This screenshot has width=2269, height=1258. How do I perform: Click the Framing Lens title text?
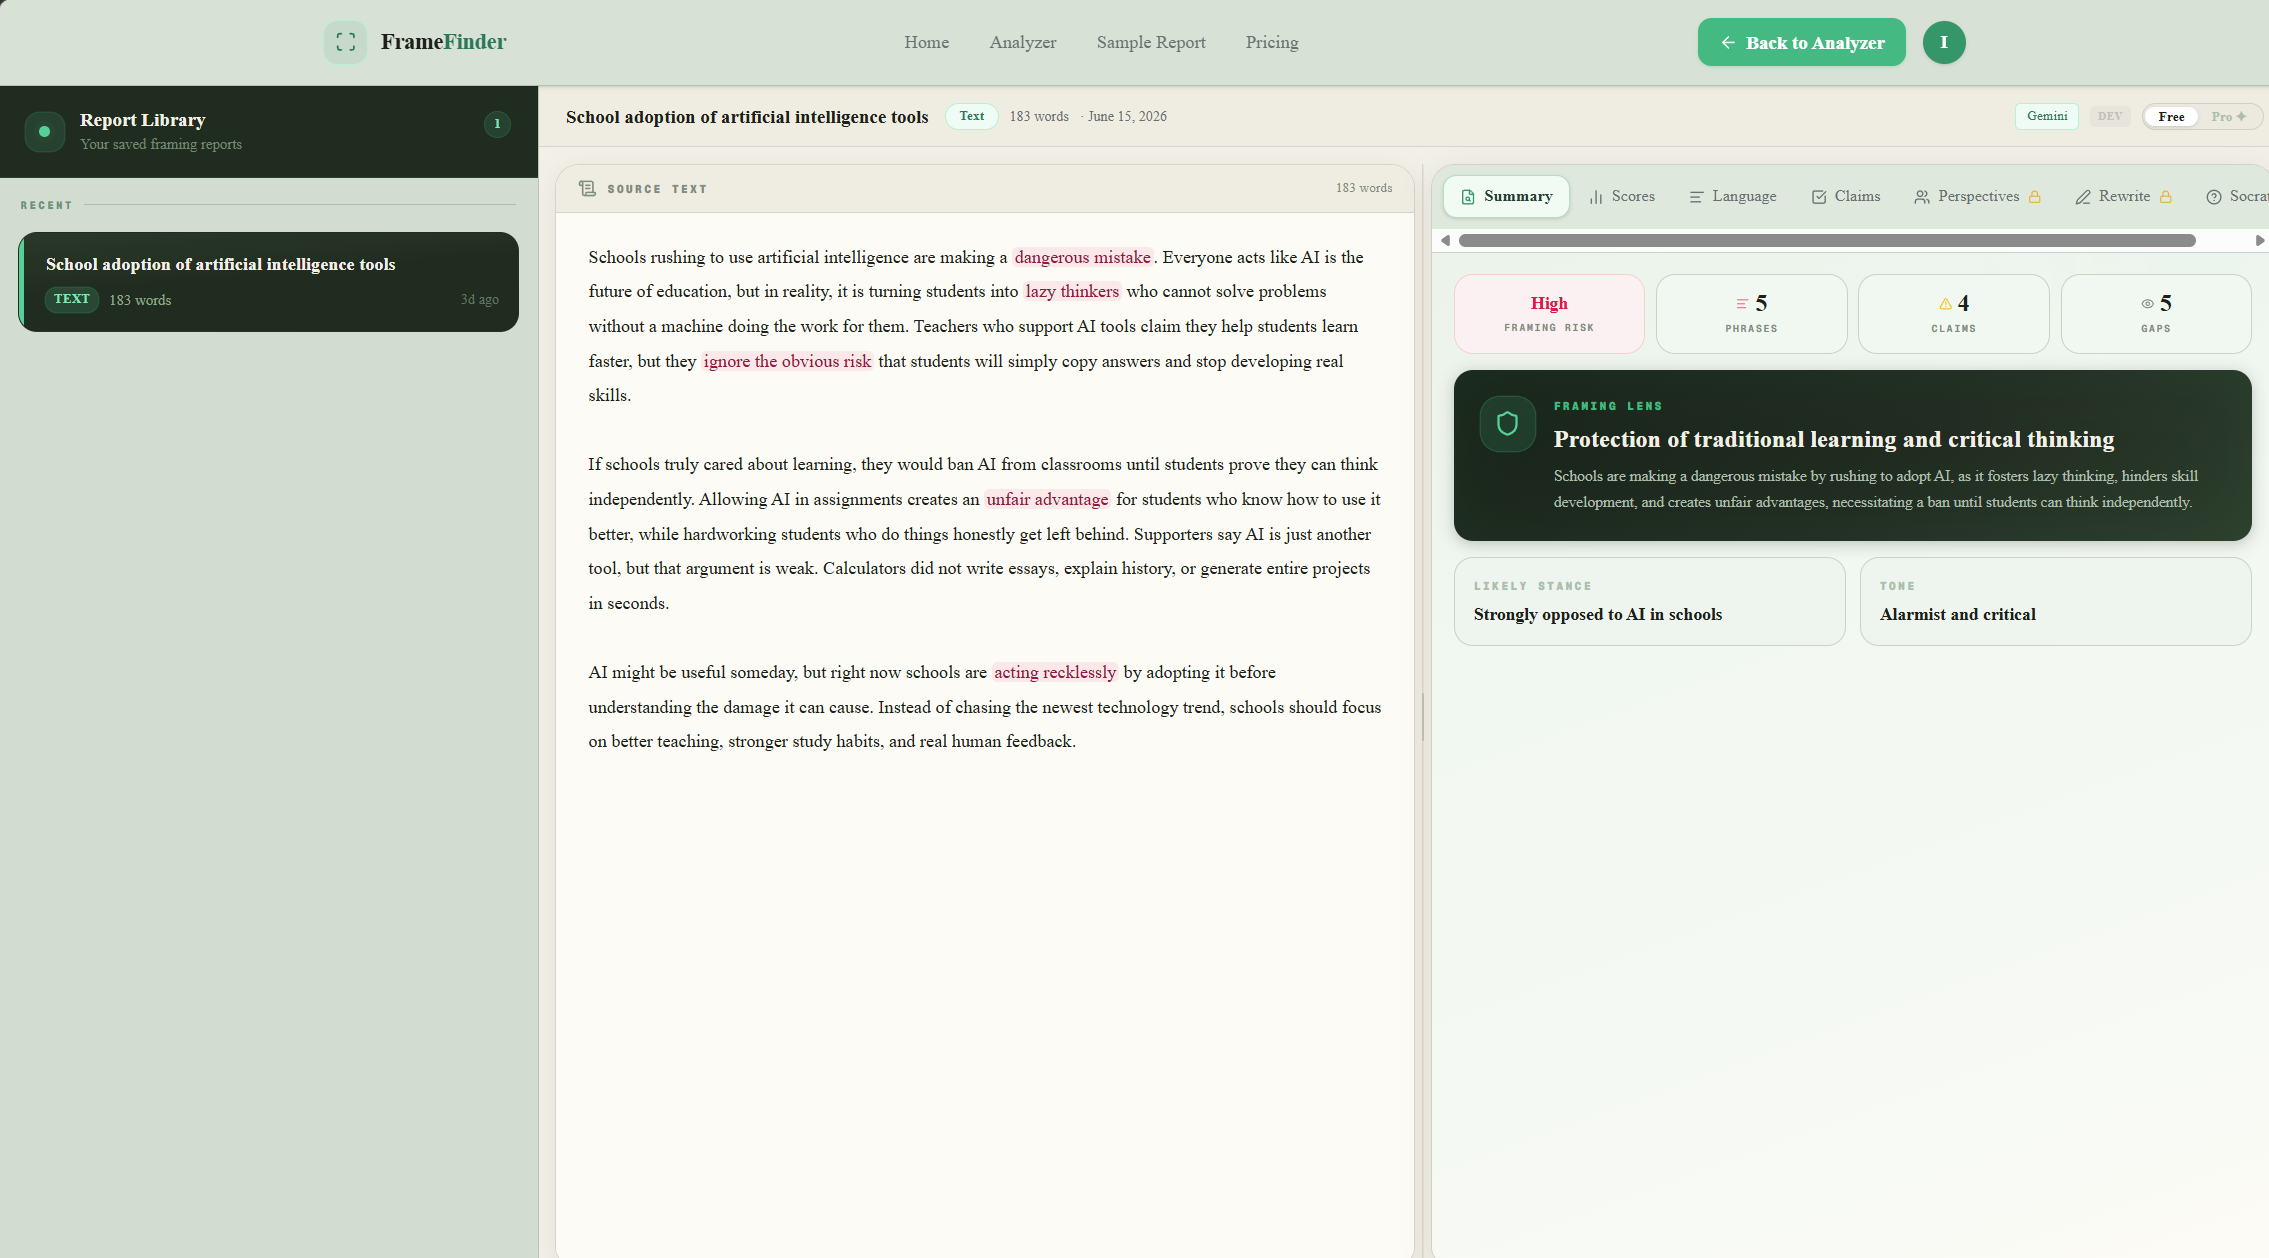1833,439
